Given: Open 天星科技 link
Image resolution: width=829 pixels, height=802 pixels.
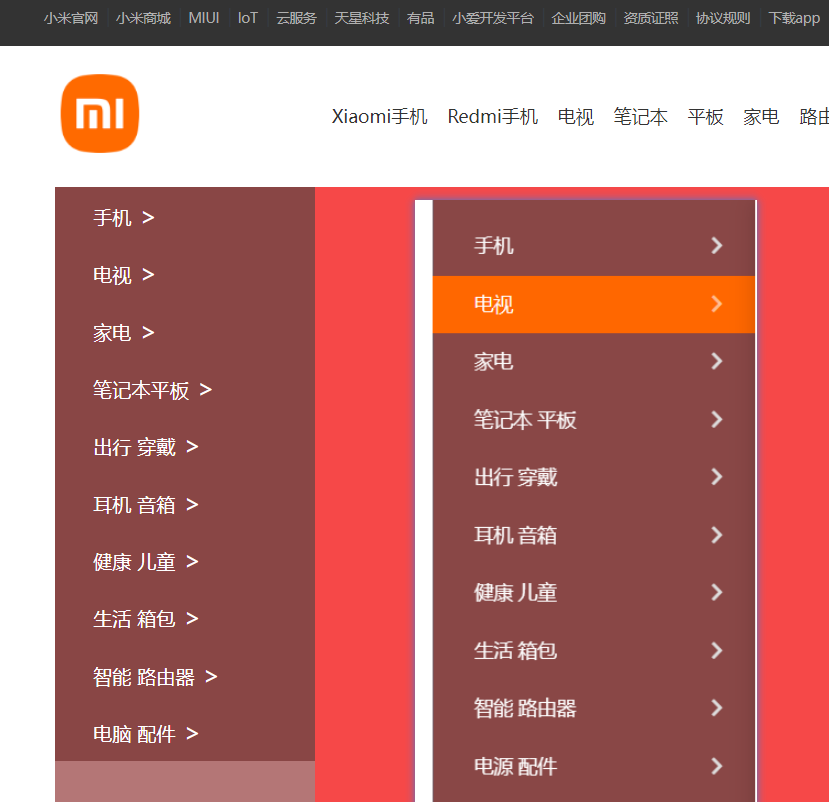Looking at the screenshot, I should coord(362,19).
